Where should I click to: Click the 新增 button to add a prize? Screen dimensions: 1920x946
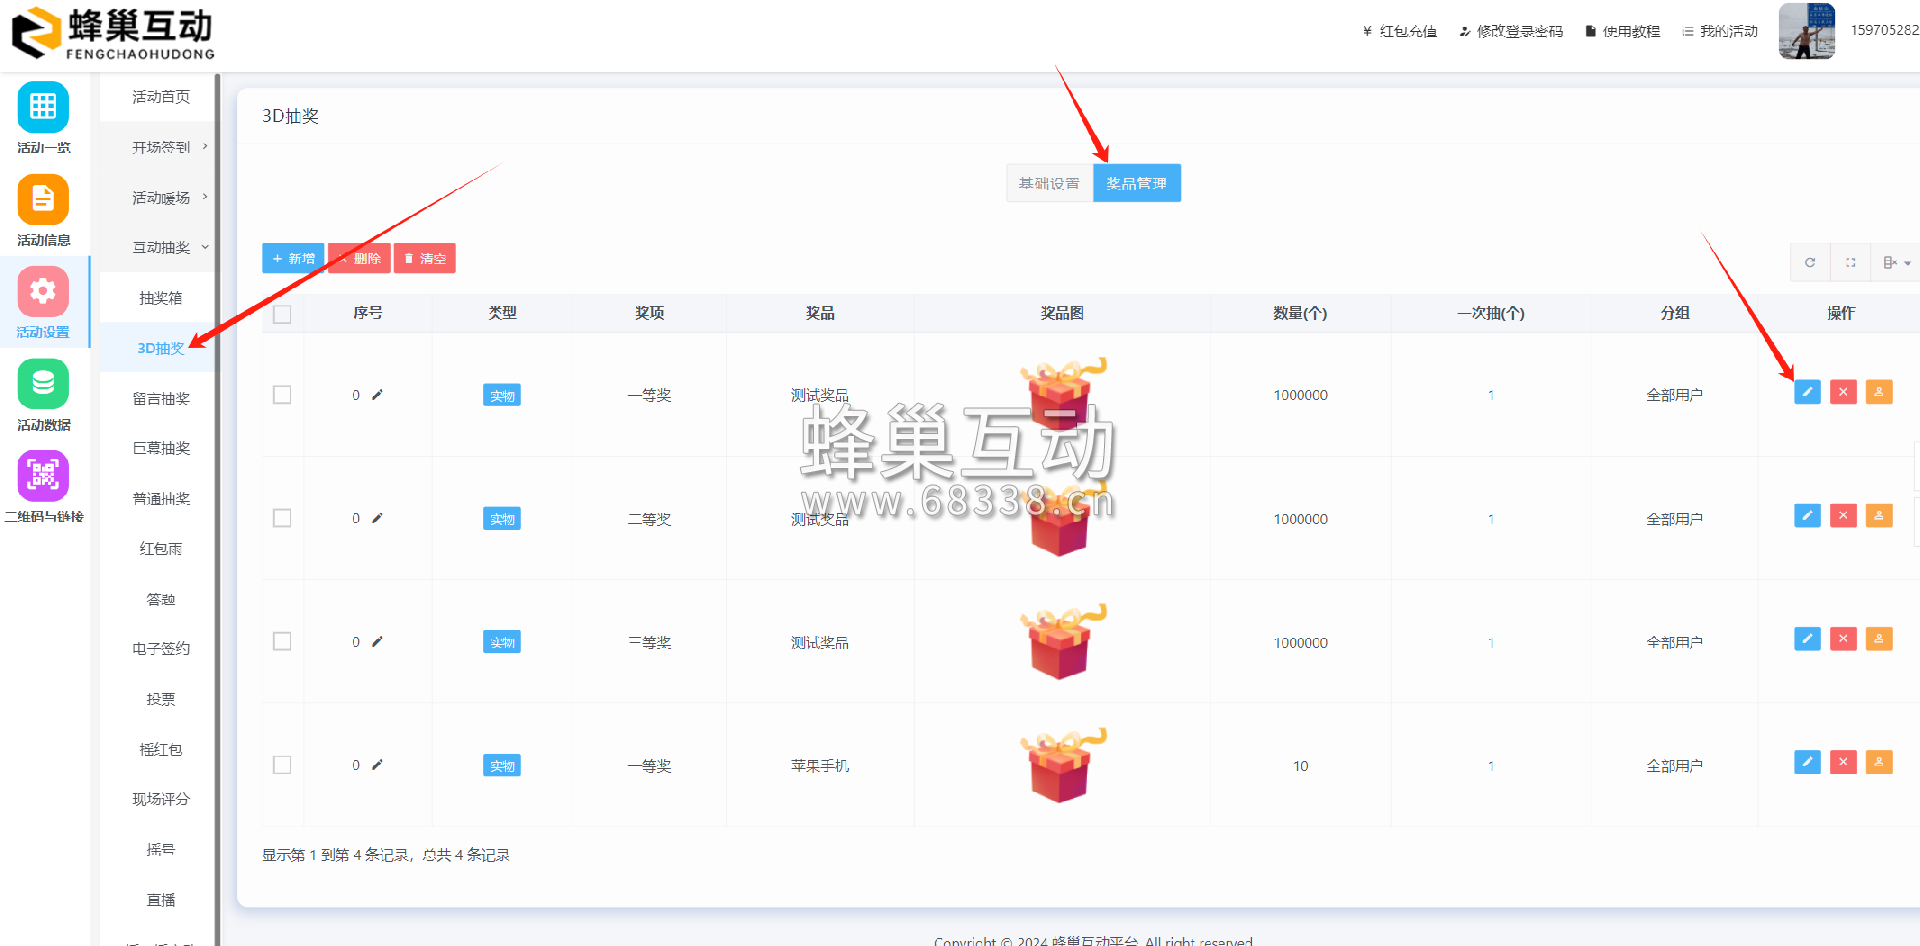pyautogui.click(x=292, y=258)
